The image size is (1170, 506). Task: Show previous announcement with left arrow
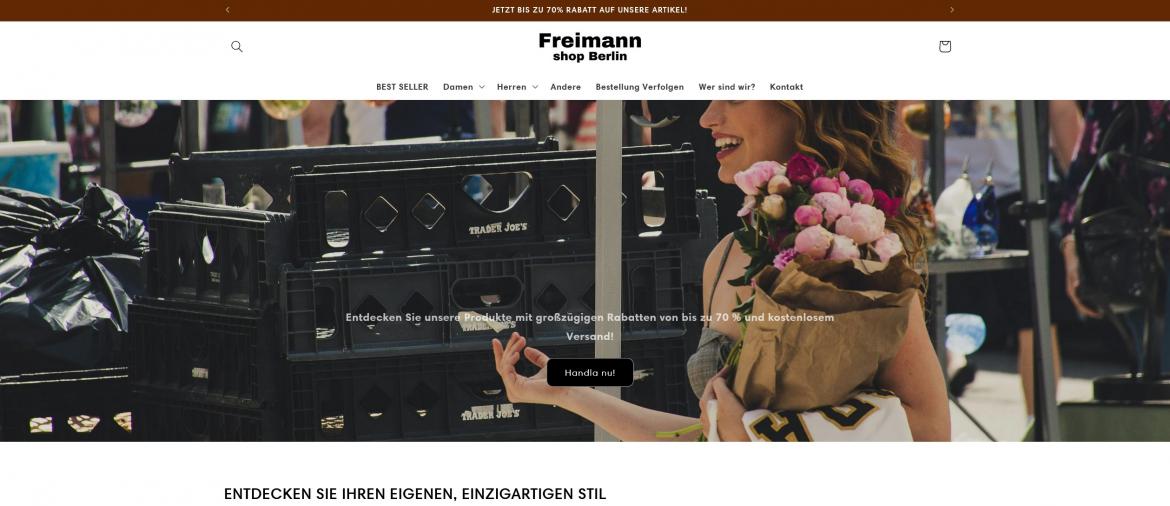(228, 10)
